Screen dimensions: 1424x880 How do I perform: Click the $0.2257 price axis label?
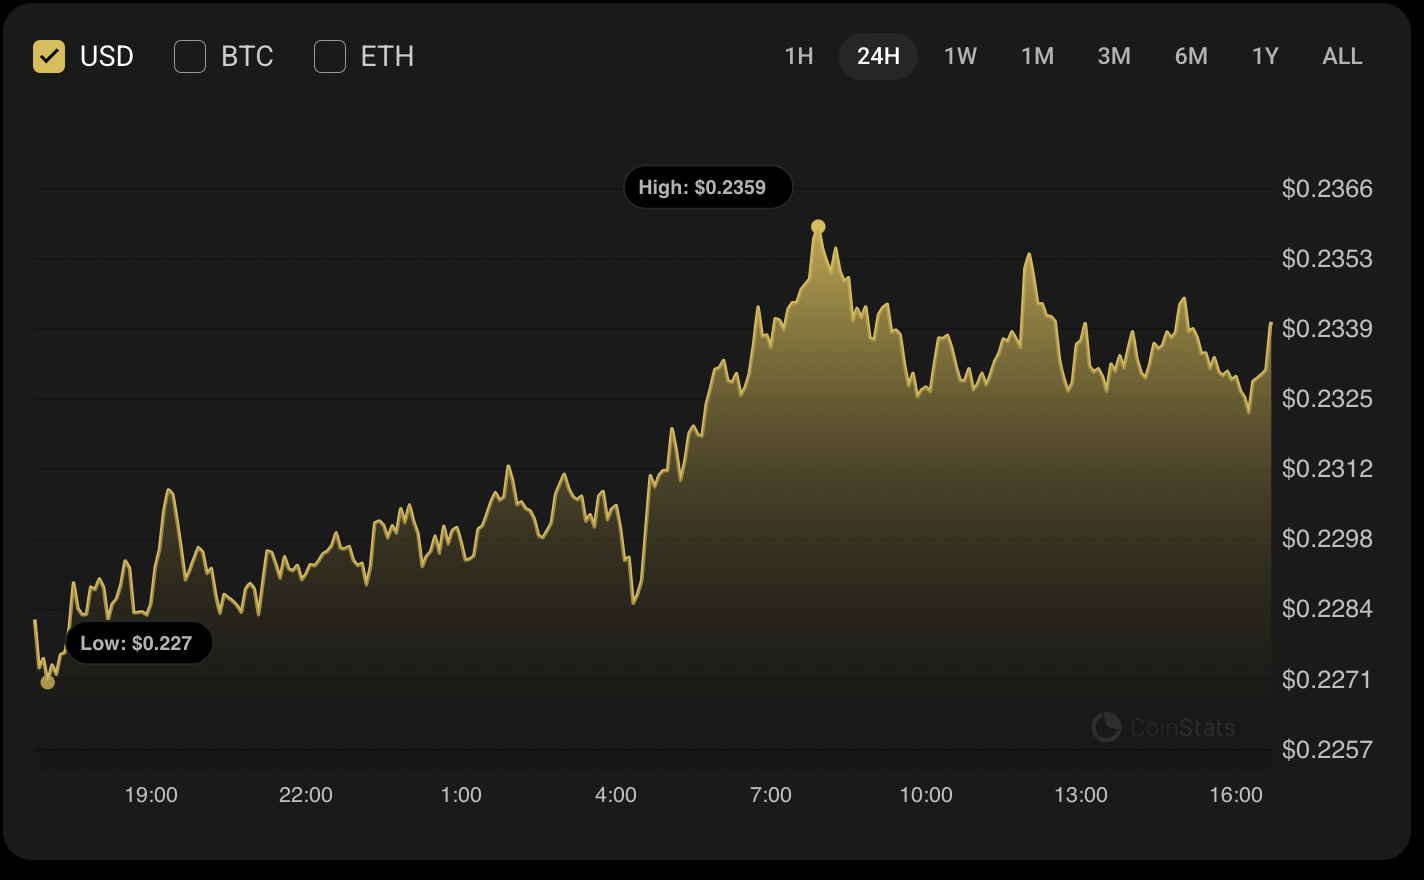[1327, 750]
